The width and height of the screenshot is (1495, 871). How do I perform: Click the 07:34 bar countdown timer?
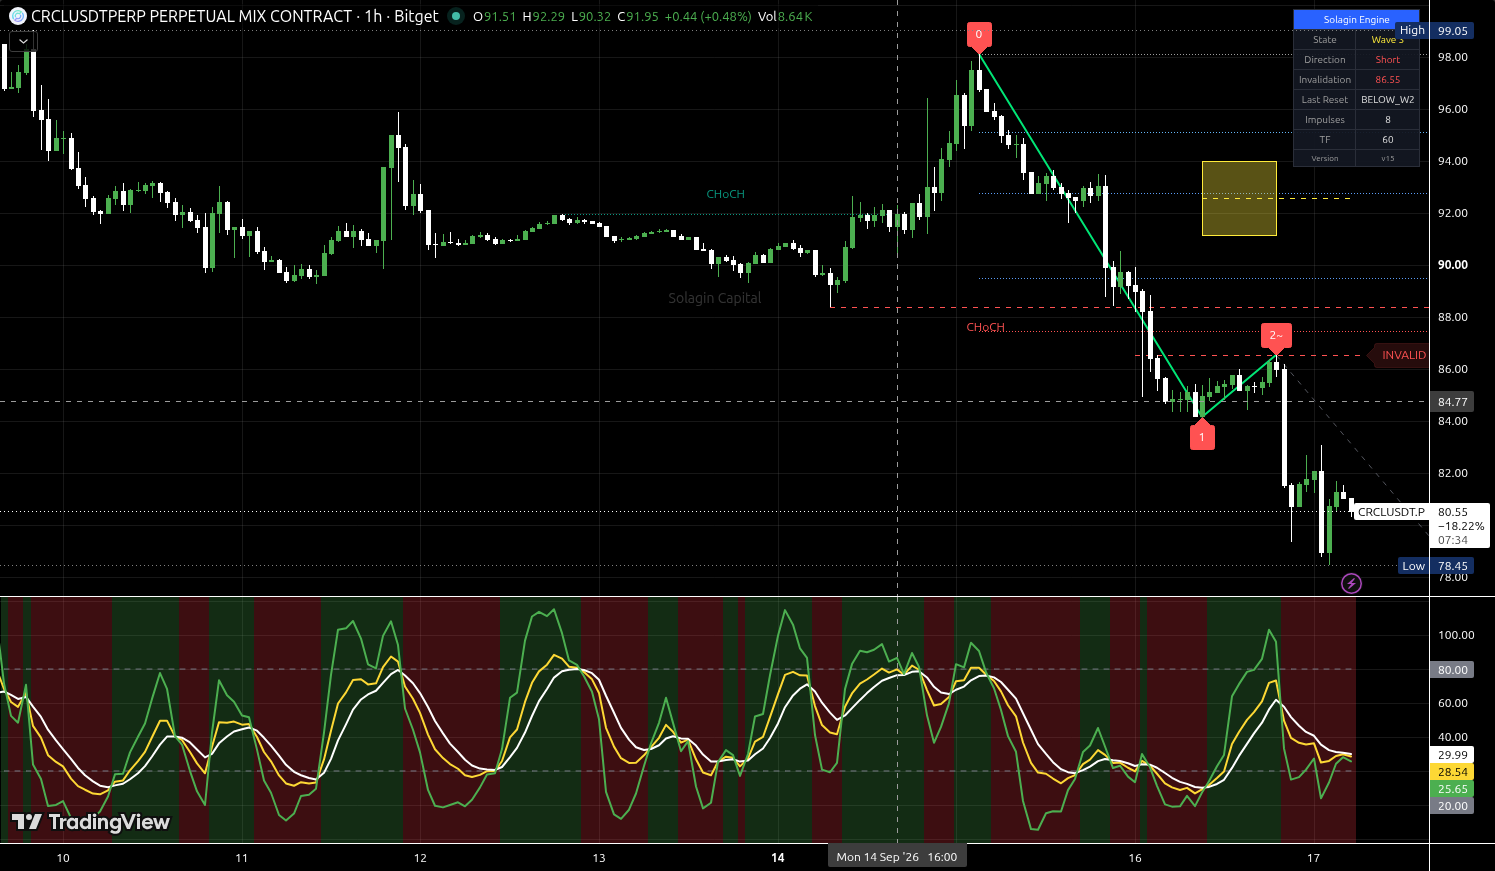point(1453,540)
